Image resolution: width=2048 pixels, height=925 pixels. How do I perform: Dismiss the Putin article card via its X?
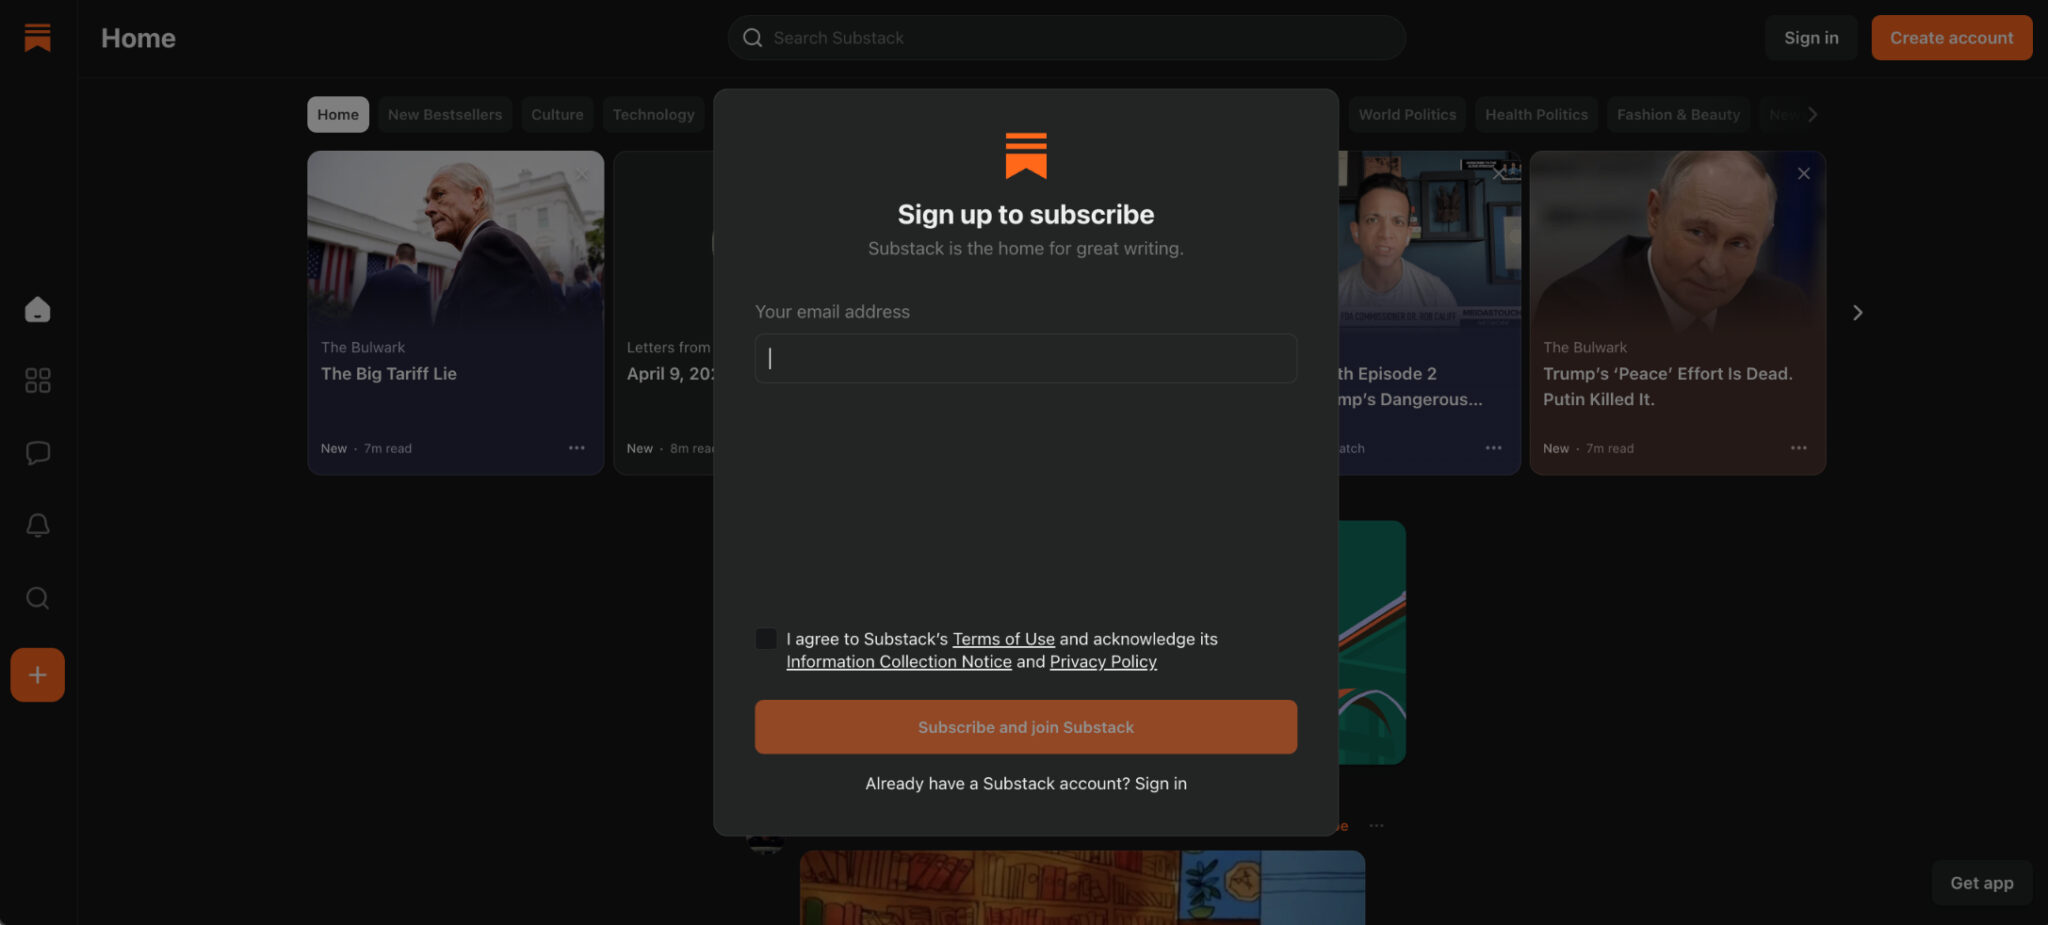[1803, 173]
